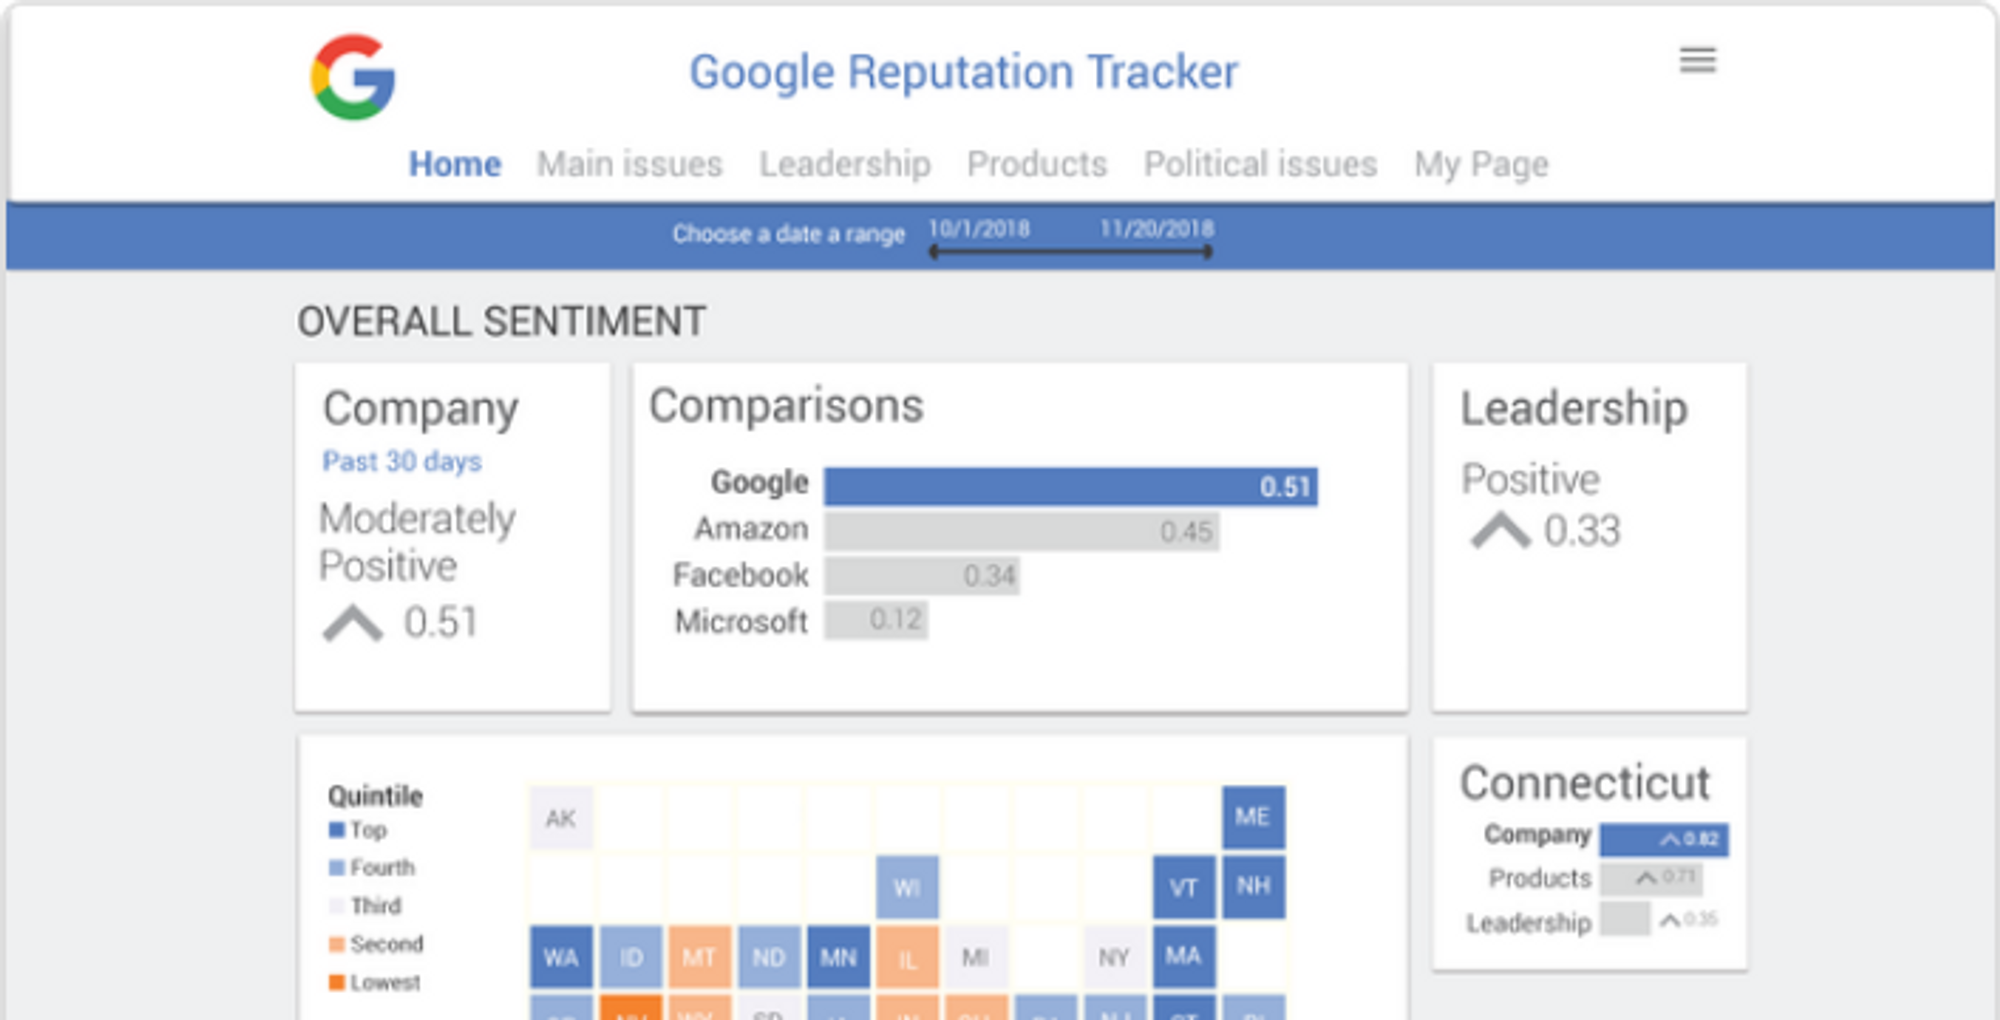Click the Past 30 days link

tap(402, 461)
